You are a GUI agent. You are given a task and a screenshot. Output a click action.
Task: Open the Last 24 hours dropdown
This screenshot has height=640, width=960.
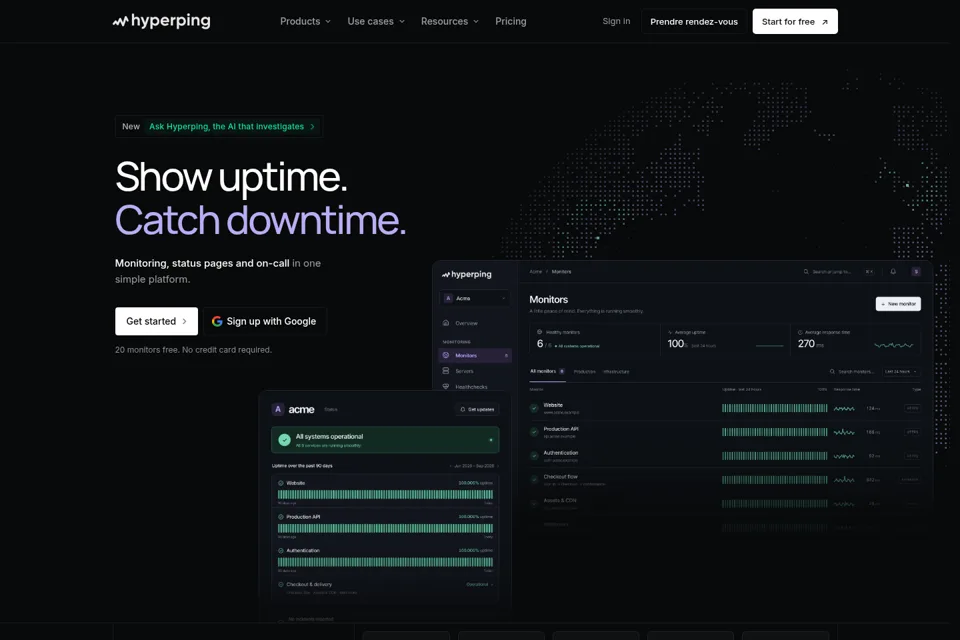901,371
